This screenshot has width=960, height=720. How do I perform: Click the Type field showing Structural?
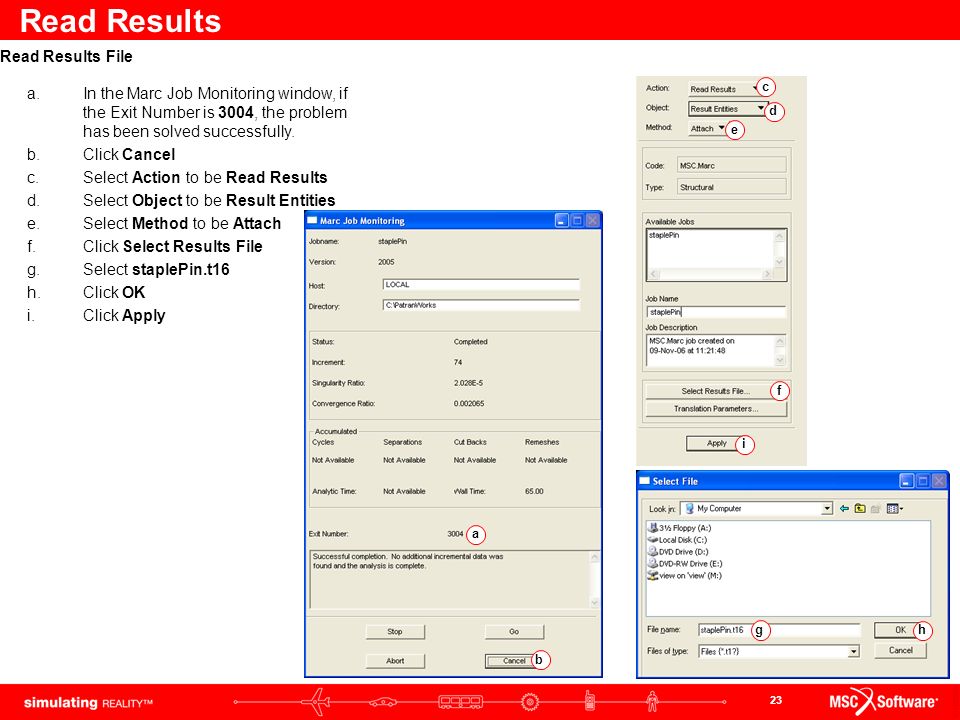731,187
